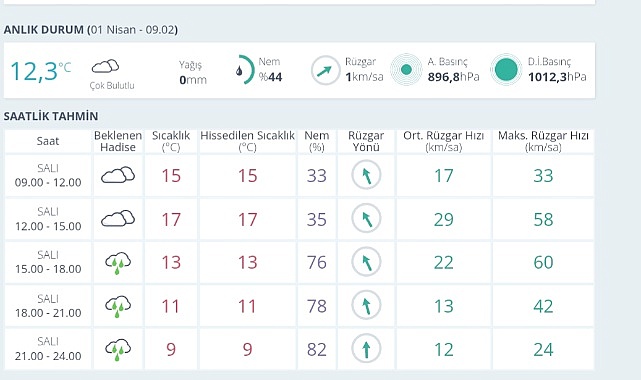Click the Nem %44 value
This screenshot has width=641, height=380.
pos(270,77)
